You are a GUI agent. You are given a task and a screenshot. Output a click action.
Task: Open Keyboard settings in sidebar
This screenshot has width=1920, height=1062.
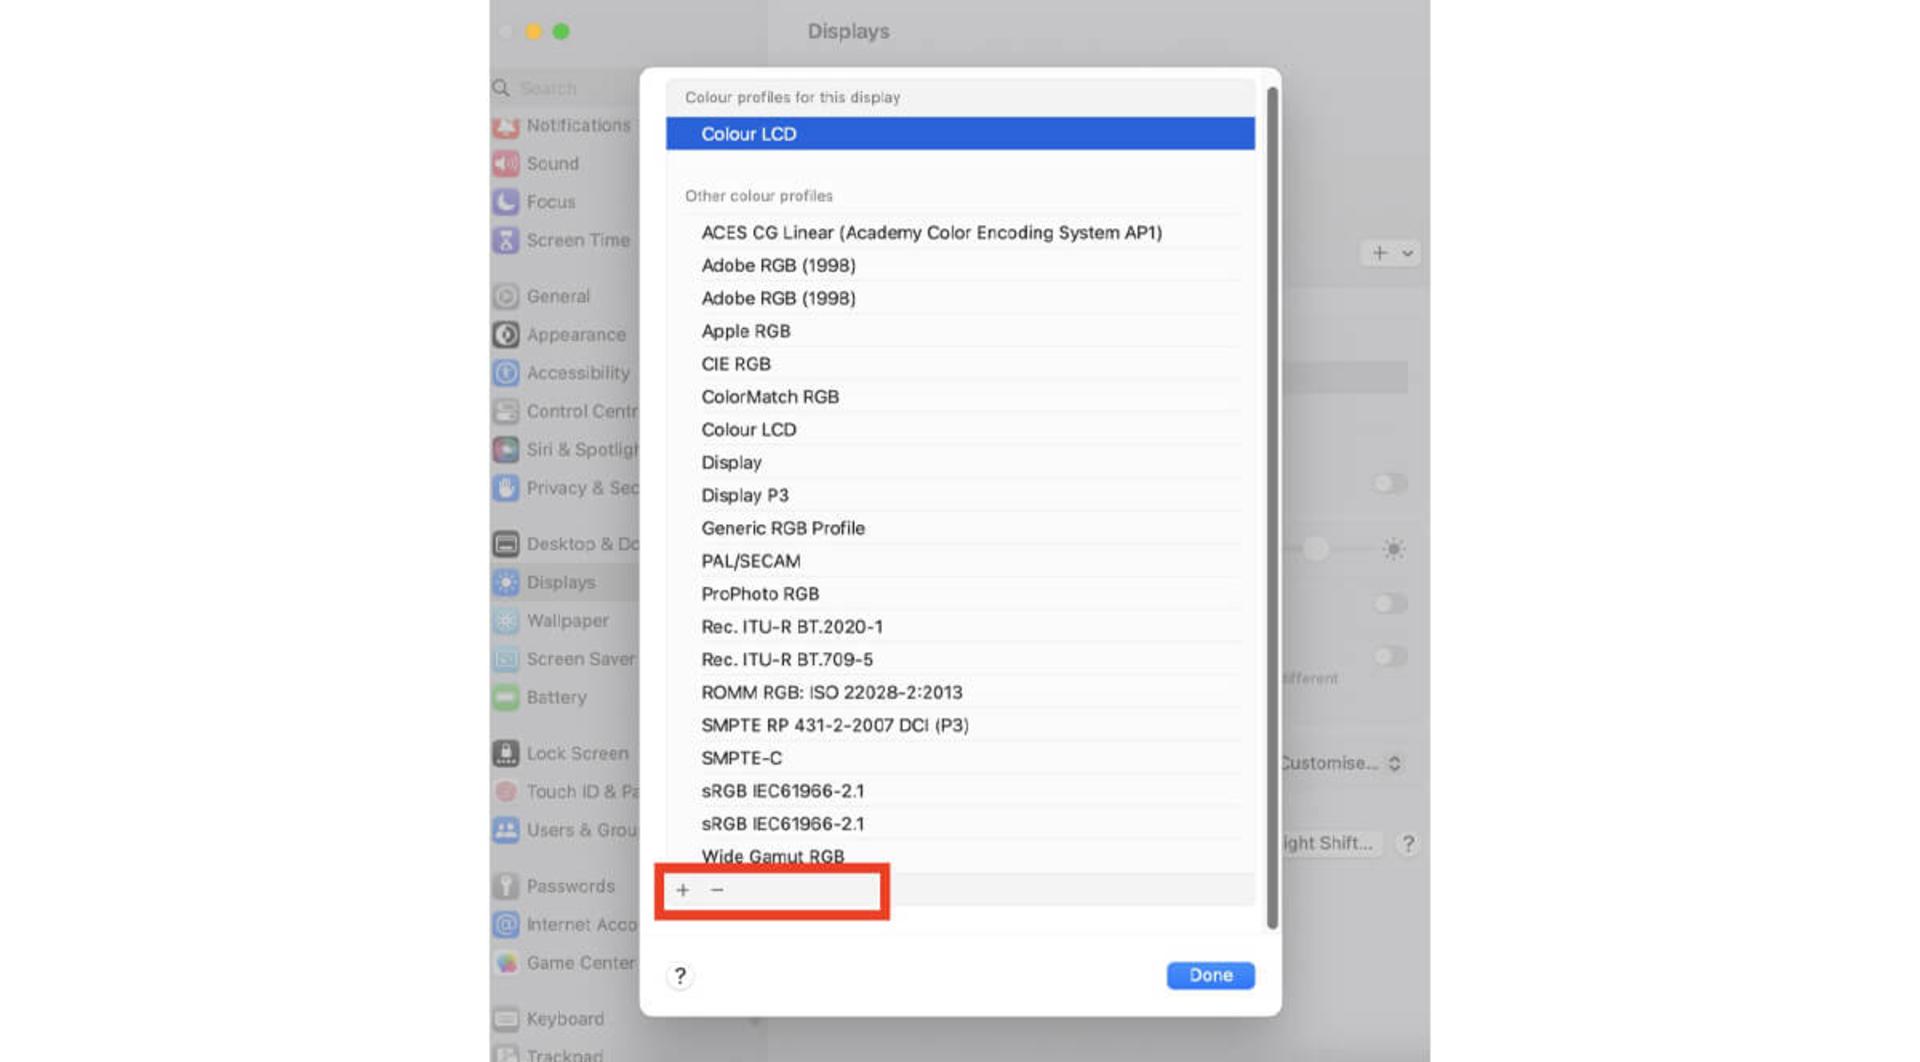564,1019
